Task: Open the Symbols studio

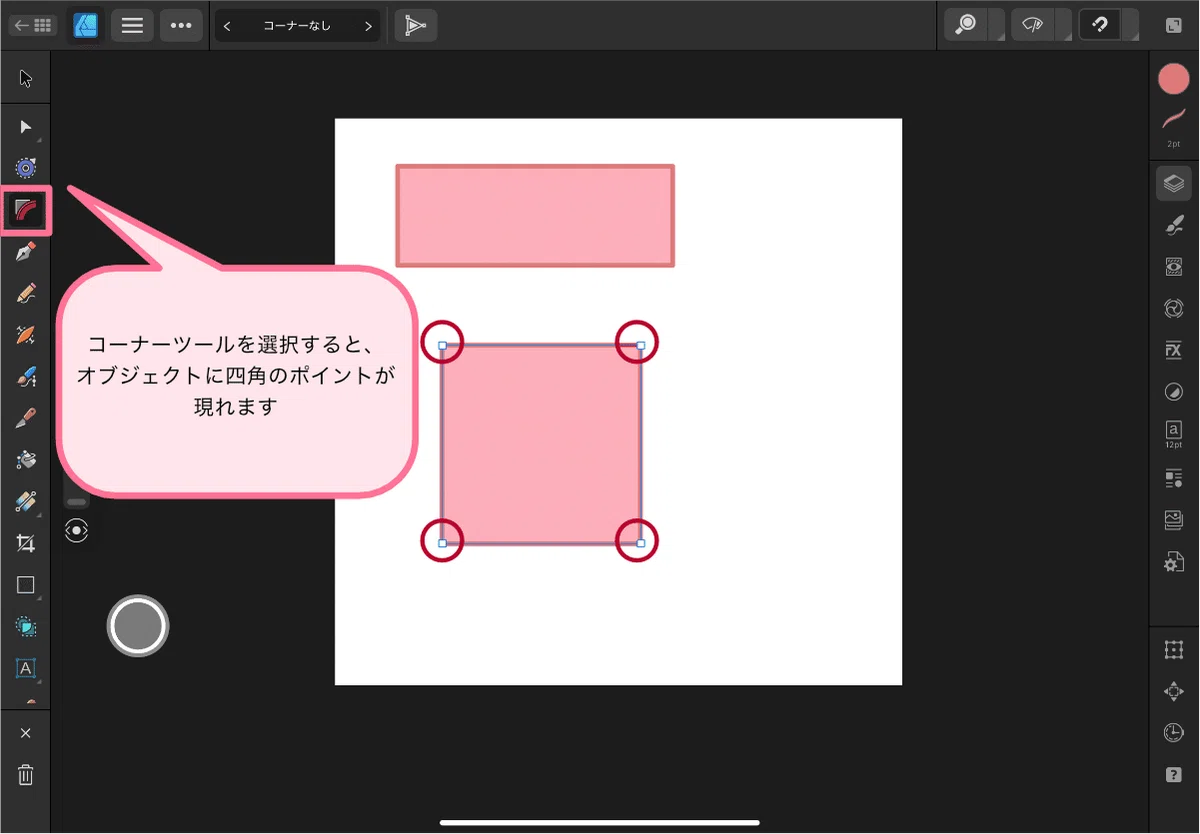Action: point(1174,308)
